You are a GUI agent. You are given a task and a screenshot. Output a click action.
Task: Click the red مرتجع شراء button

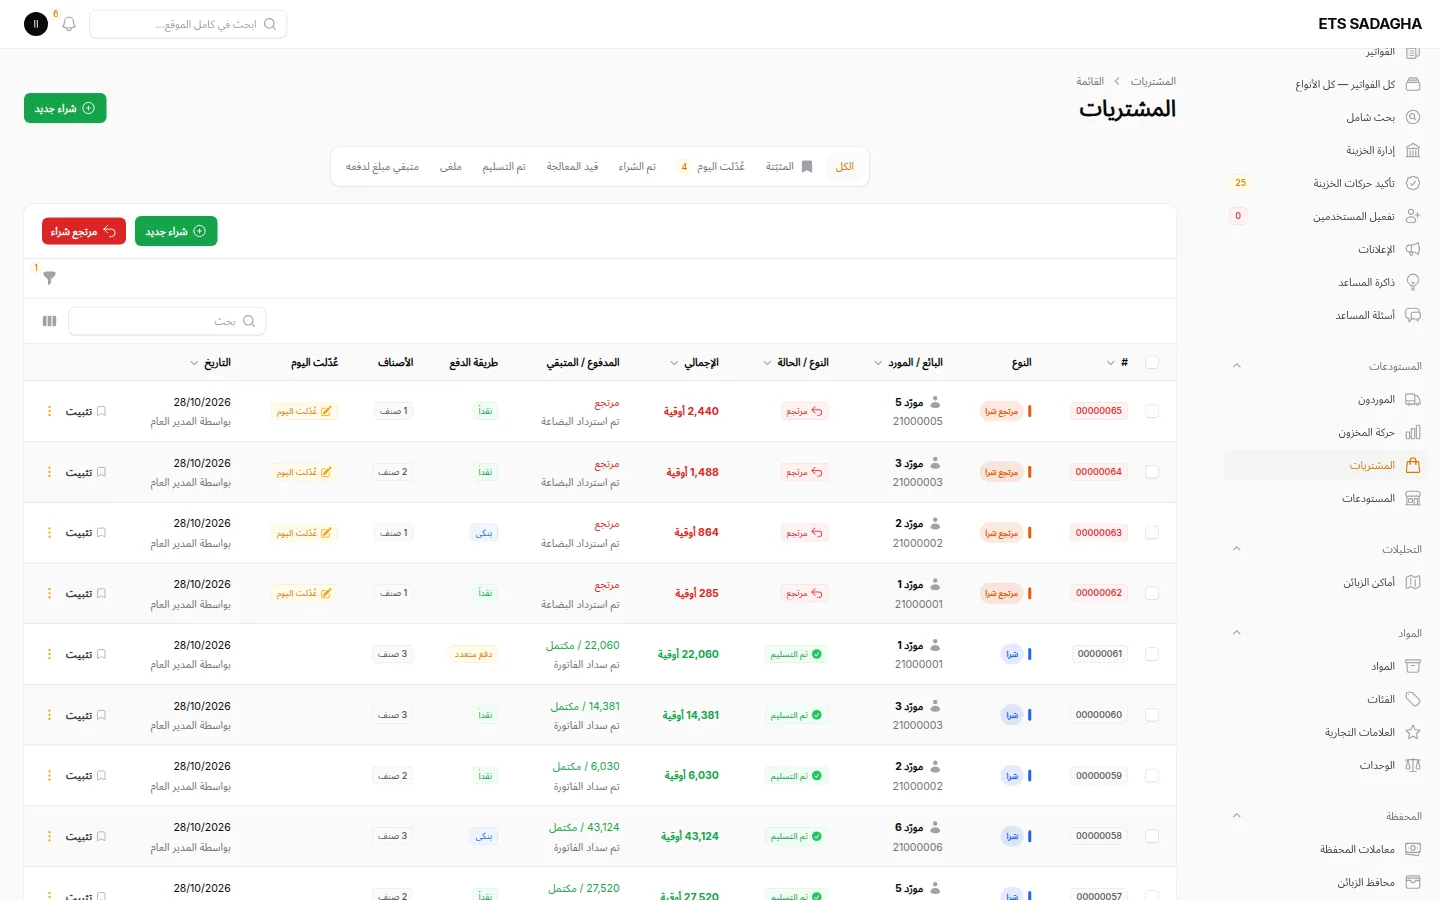tap(84, 231)
